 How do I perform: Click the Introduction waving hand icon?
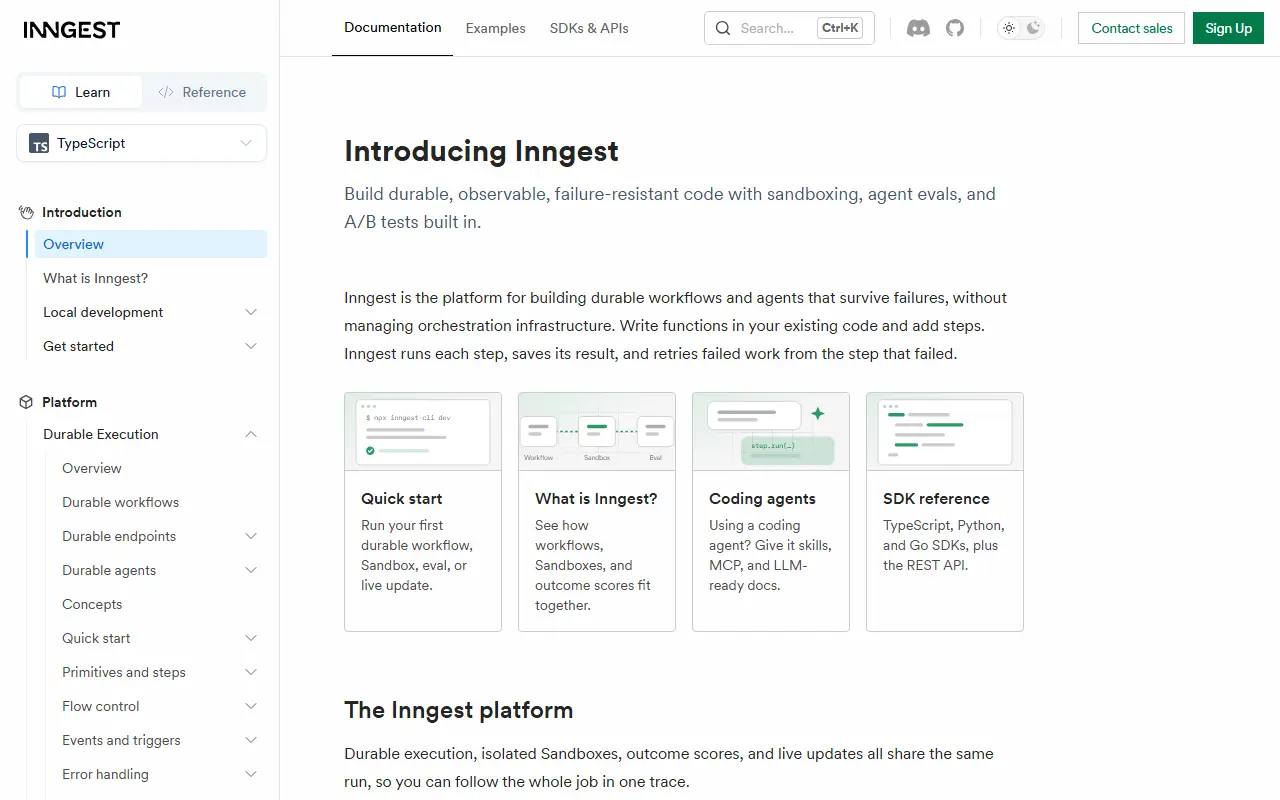[x=27, y=212]
